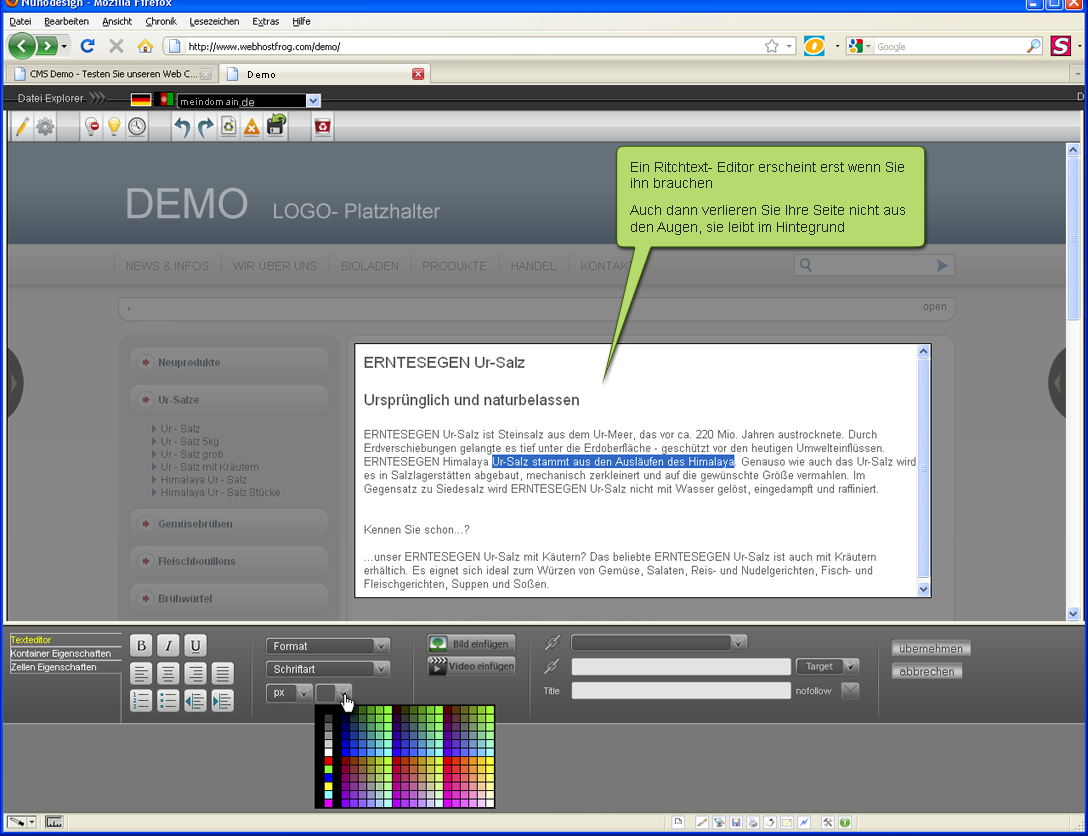Open the gear settings icon in CMS toolbar
Viewport: 1088px width, 836px height.
click(x=45, y=126)
